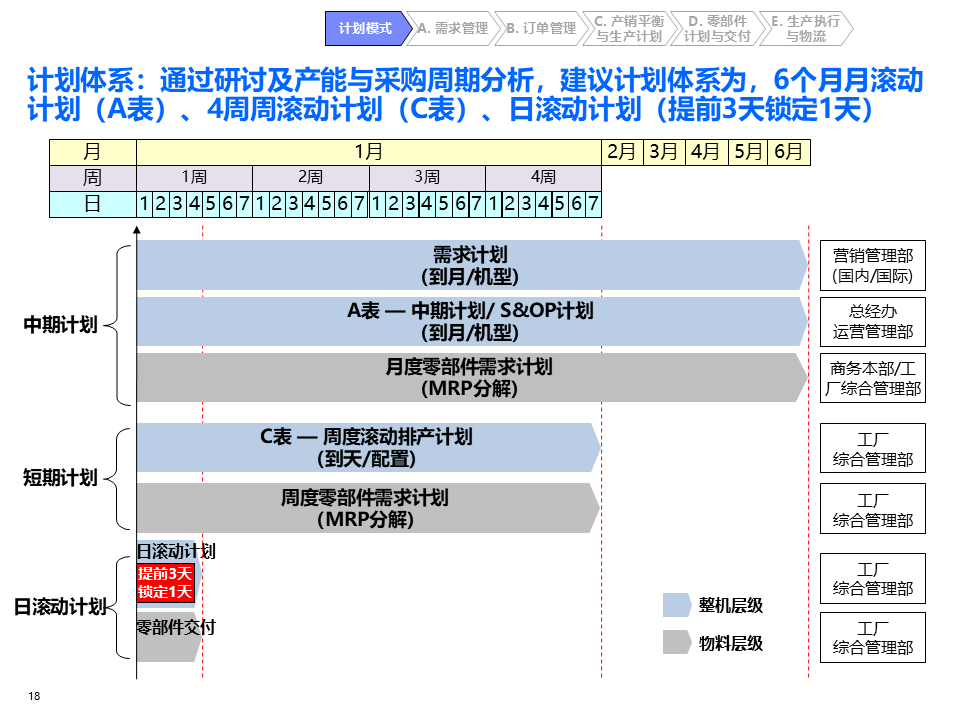Click the 总经办 运营管理部 box
The width and height of the screenshot is (960, 720).
[872, 322]
